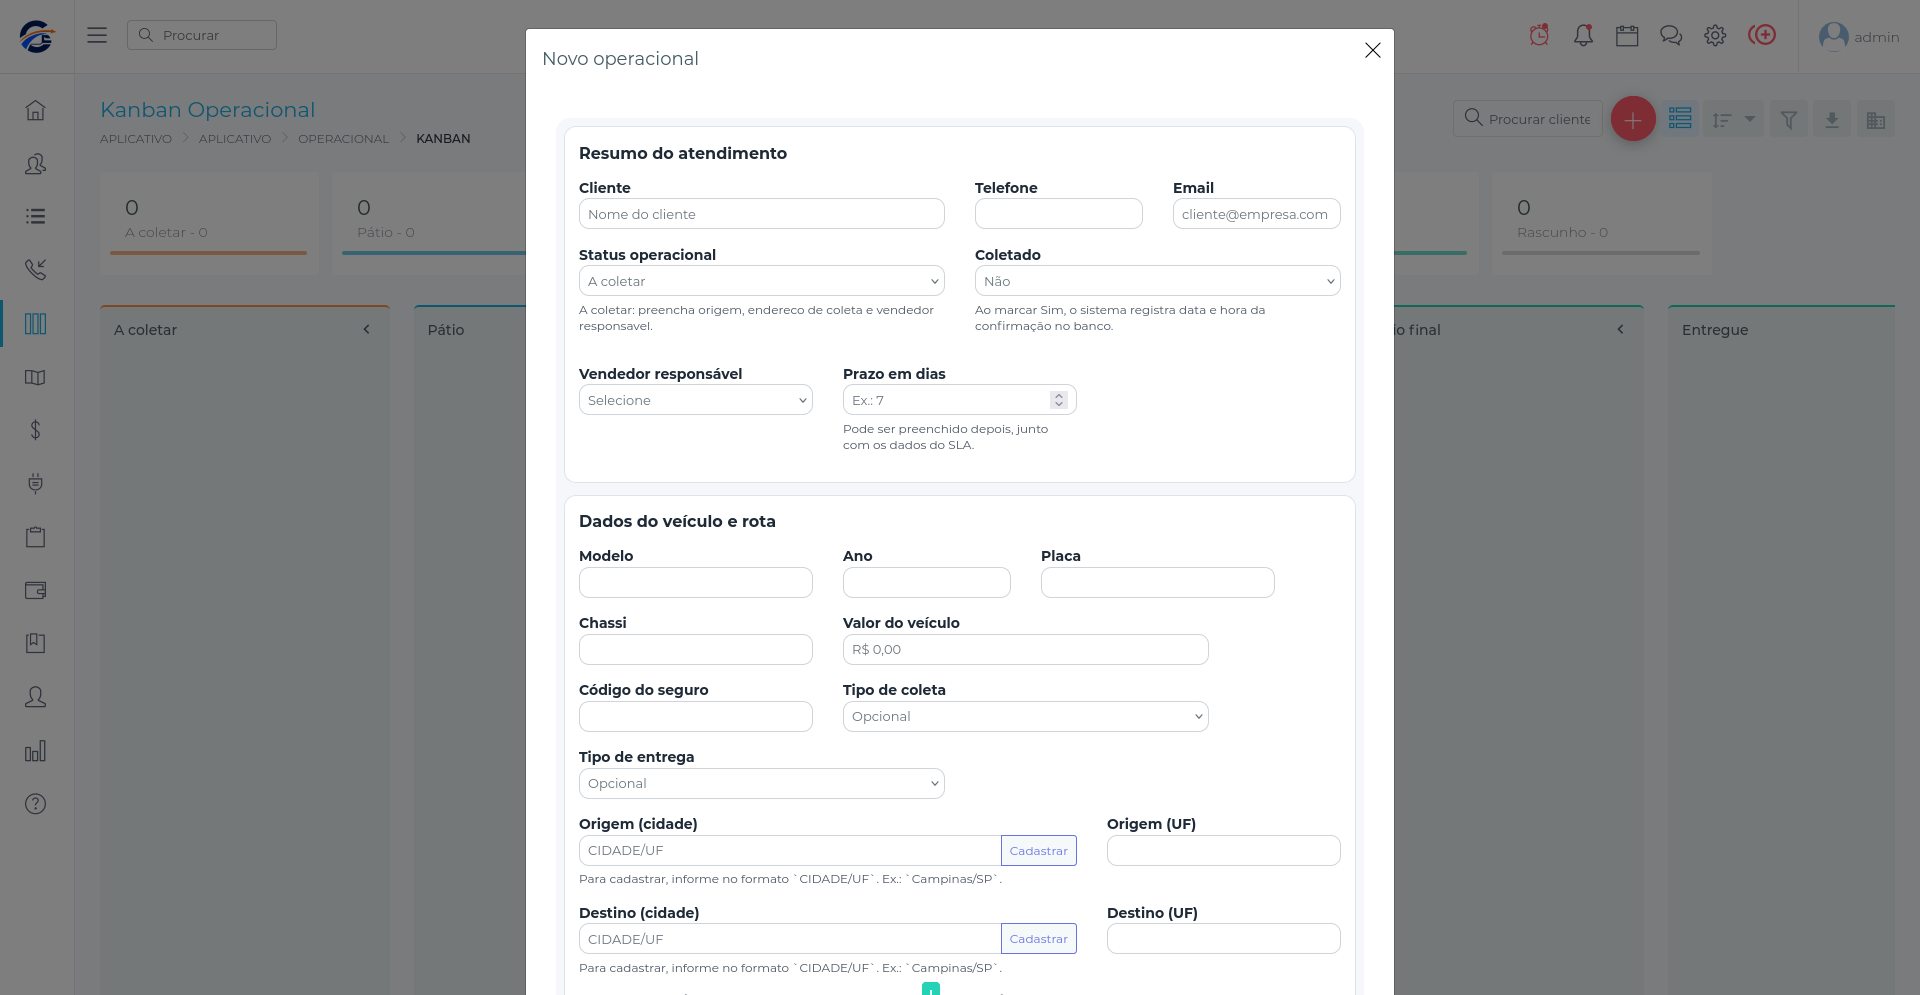The image size is (1920, 995).
Task: Collapse the column ending in 'final'
Action: pyautogui.click(x=1620, y=329)
